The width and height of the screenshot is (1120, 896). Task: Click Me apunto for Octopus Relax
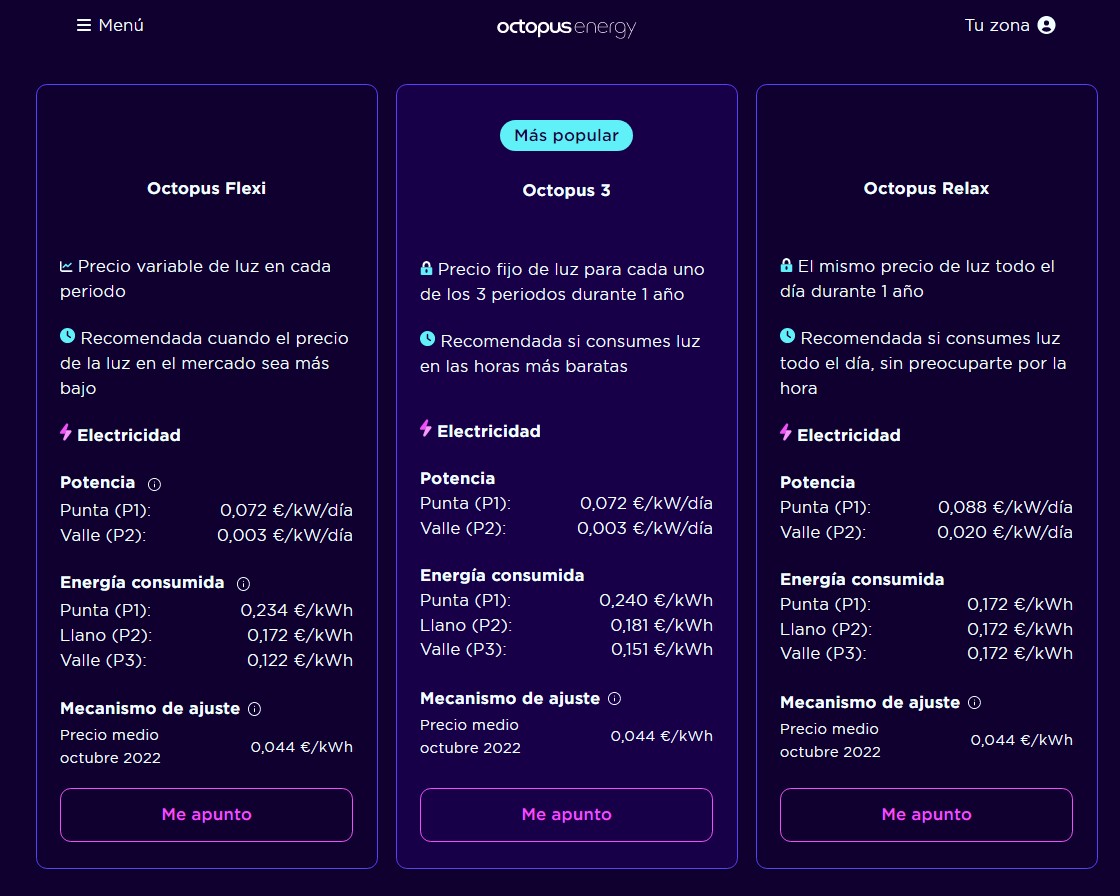(x=926, y=815)
